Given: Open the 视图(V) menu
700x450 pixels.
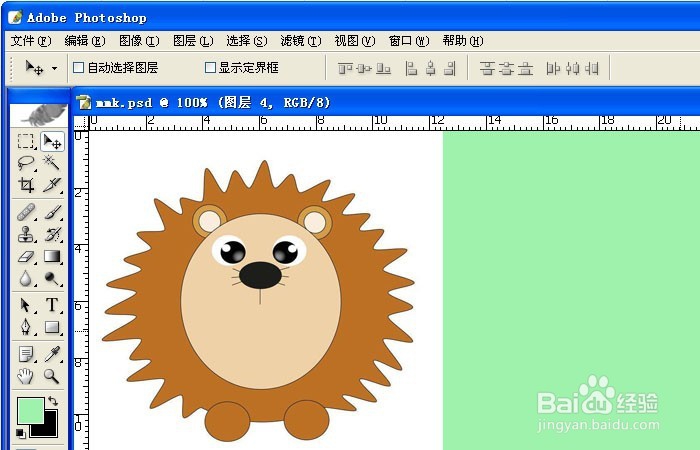Looking at the screenshot, I should tap(355, 41).
